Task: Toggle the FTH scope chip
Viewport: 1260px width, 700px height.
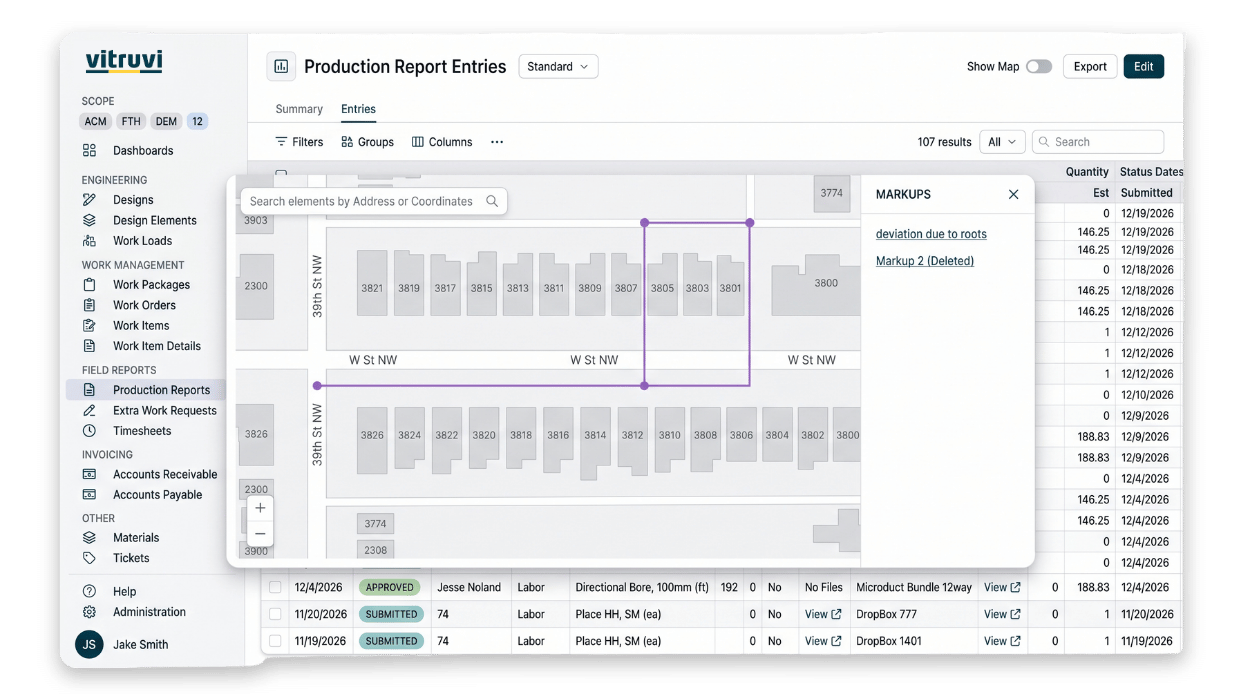Action: pyautogui.click(x=131, y=122)
